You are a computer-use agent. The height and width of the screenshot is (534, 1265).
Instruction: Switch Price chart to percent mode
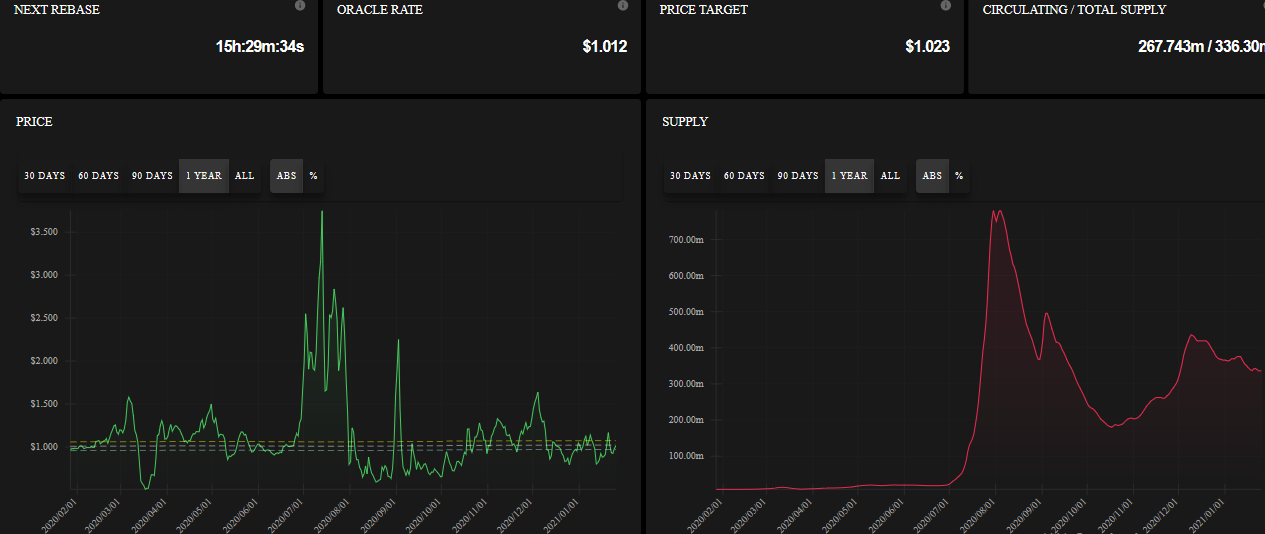coord(313,176)
